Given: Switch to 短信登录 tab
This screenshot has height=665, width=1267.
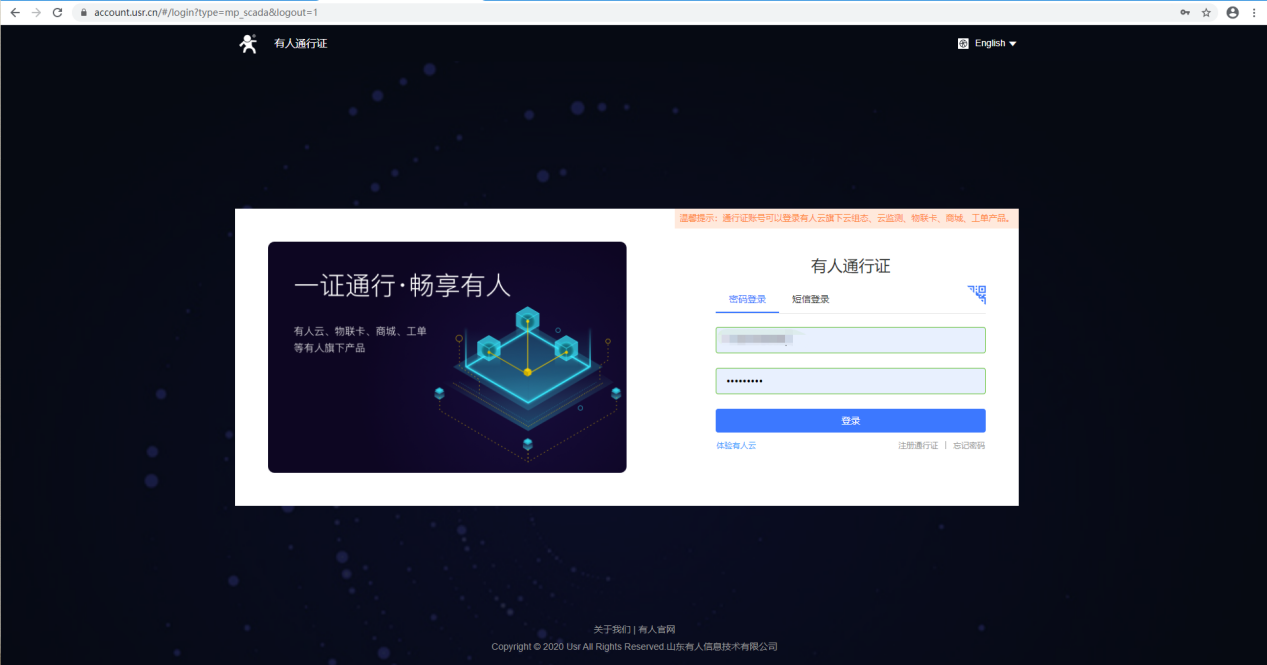Looking at the screenshot, I should (810, 299).
